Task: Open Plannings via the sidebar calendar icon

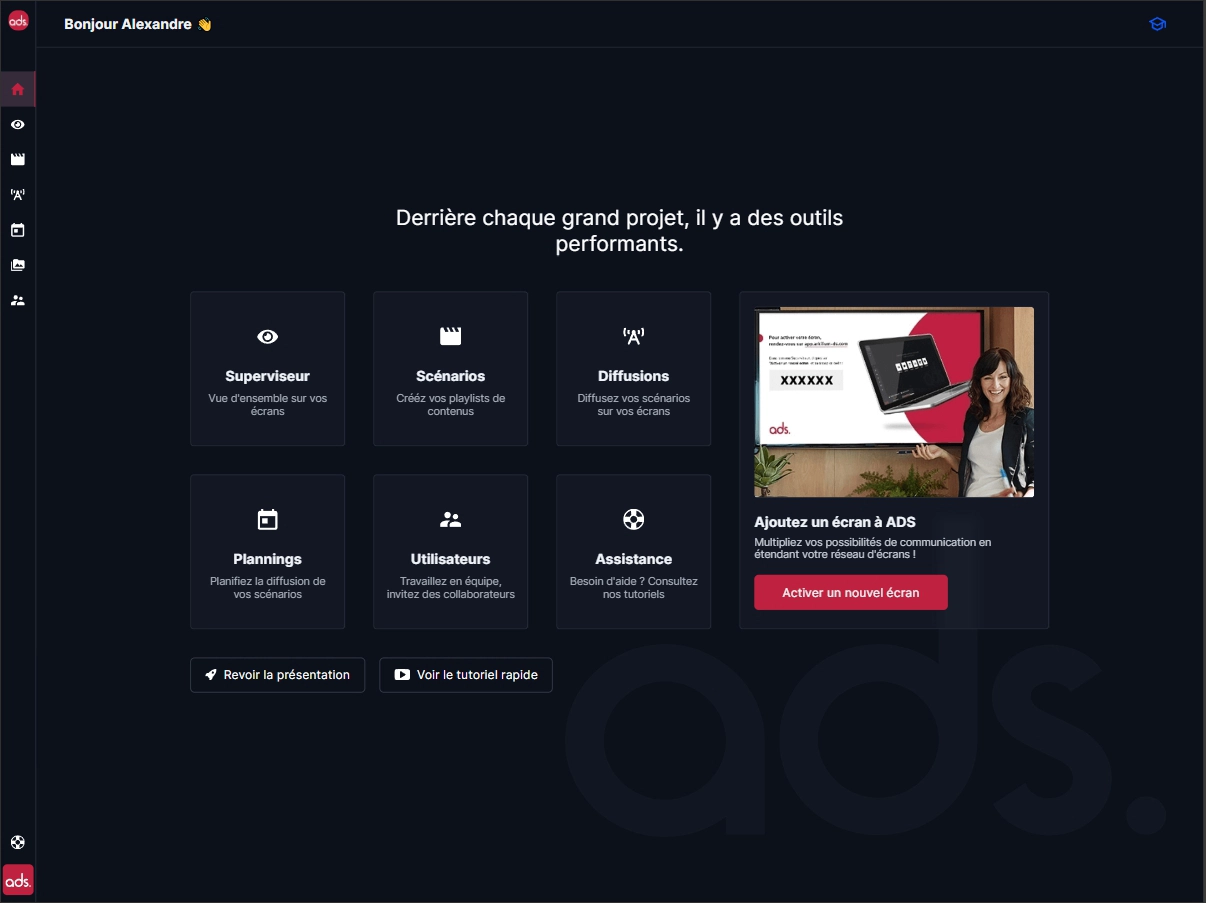Action: coord(17,229)
